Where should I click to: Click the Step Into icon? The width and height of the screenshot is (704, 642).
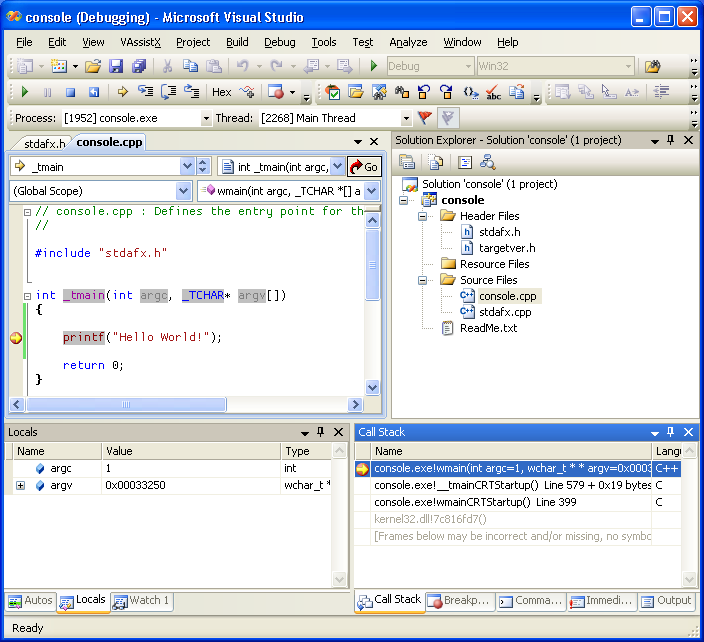coord(145,92)
